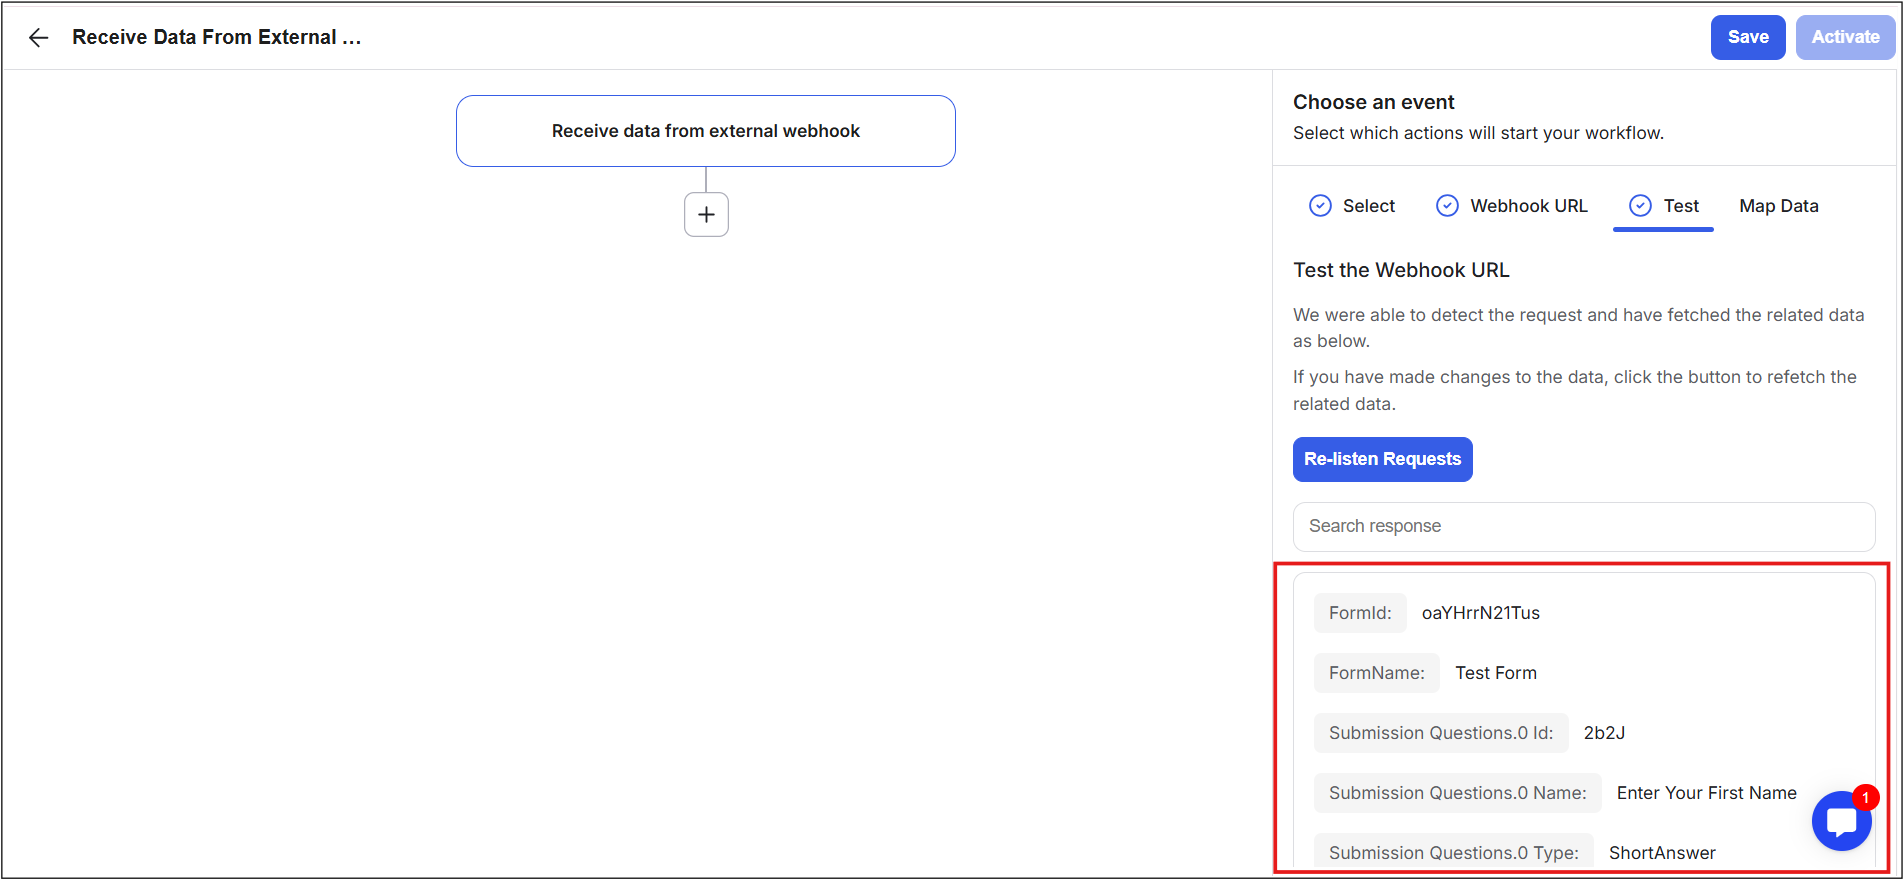Open the chat support widget

click(x=1841, y=821)
